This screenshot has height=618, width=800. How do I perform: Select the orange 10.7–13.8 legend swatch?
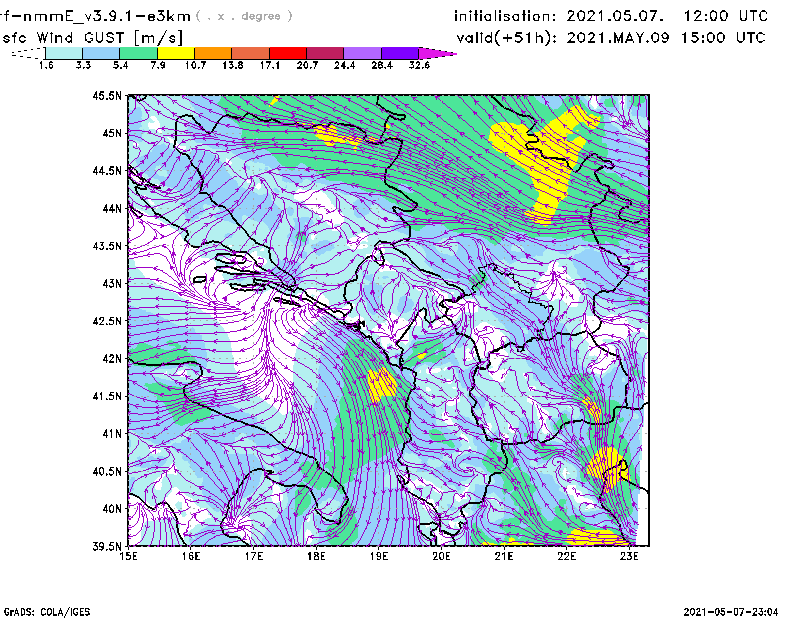pos(213,53)
